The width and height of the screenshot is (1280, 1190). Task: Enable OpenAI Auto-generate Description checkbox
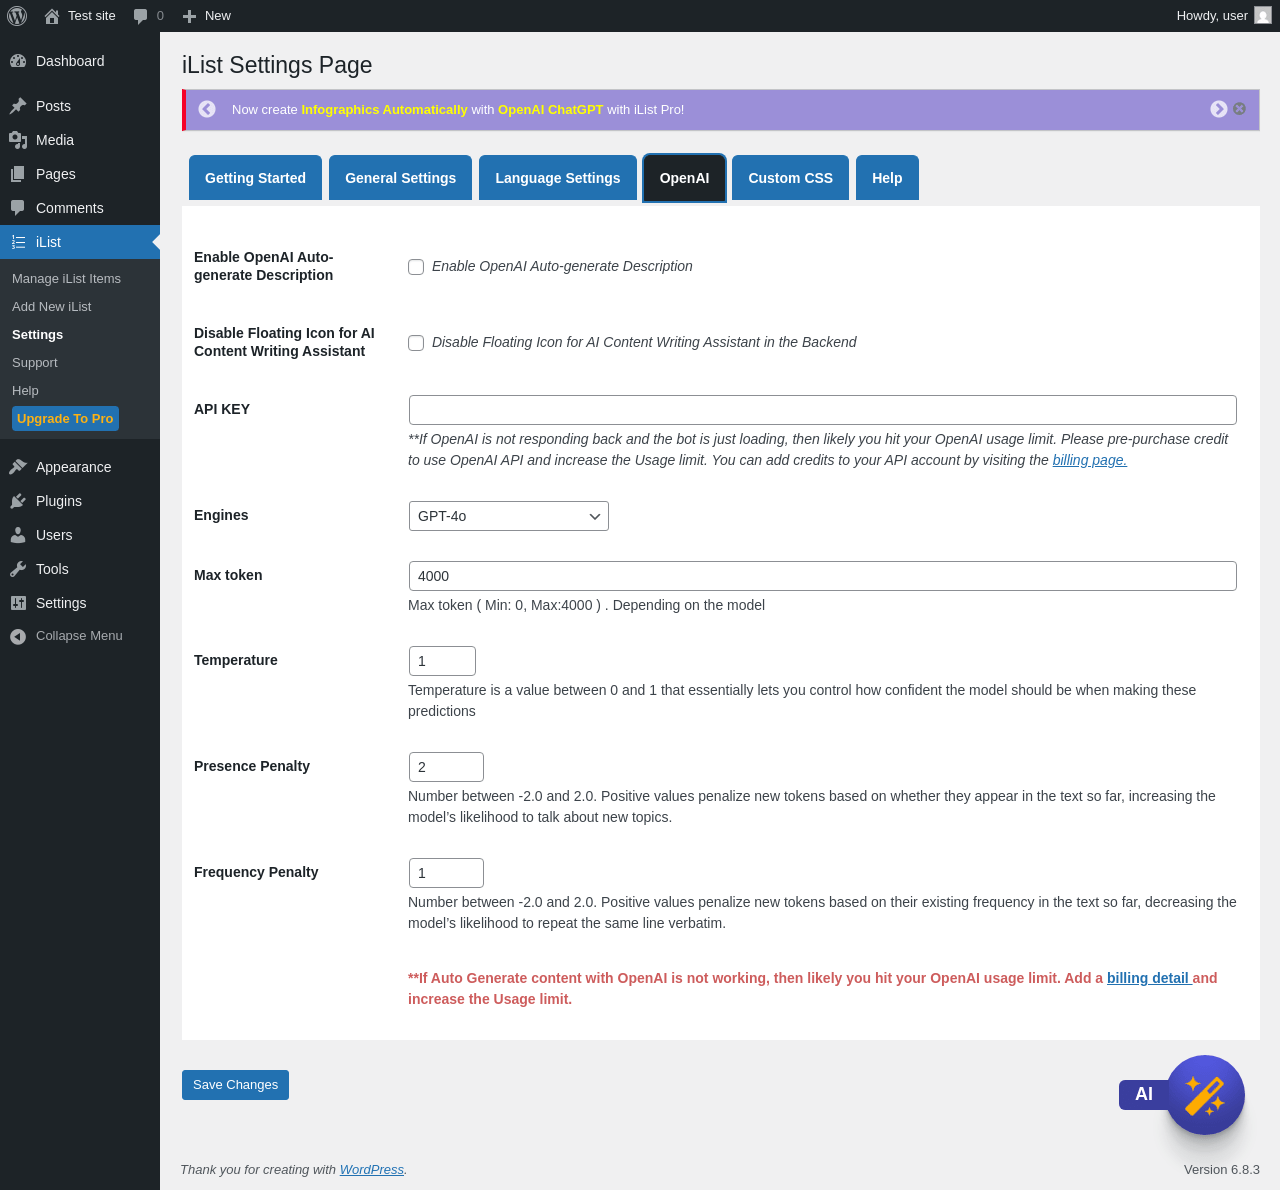pos(416,267)
